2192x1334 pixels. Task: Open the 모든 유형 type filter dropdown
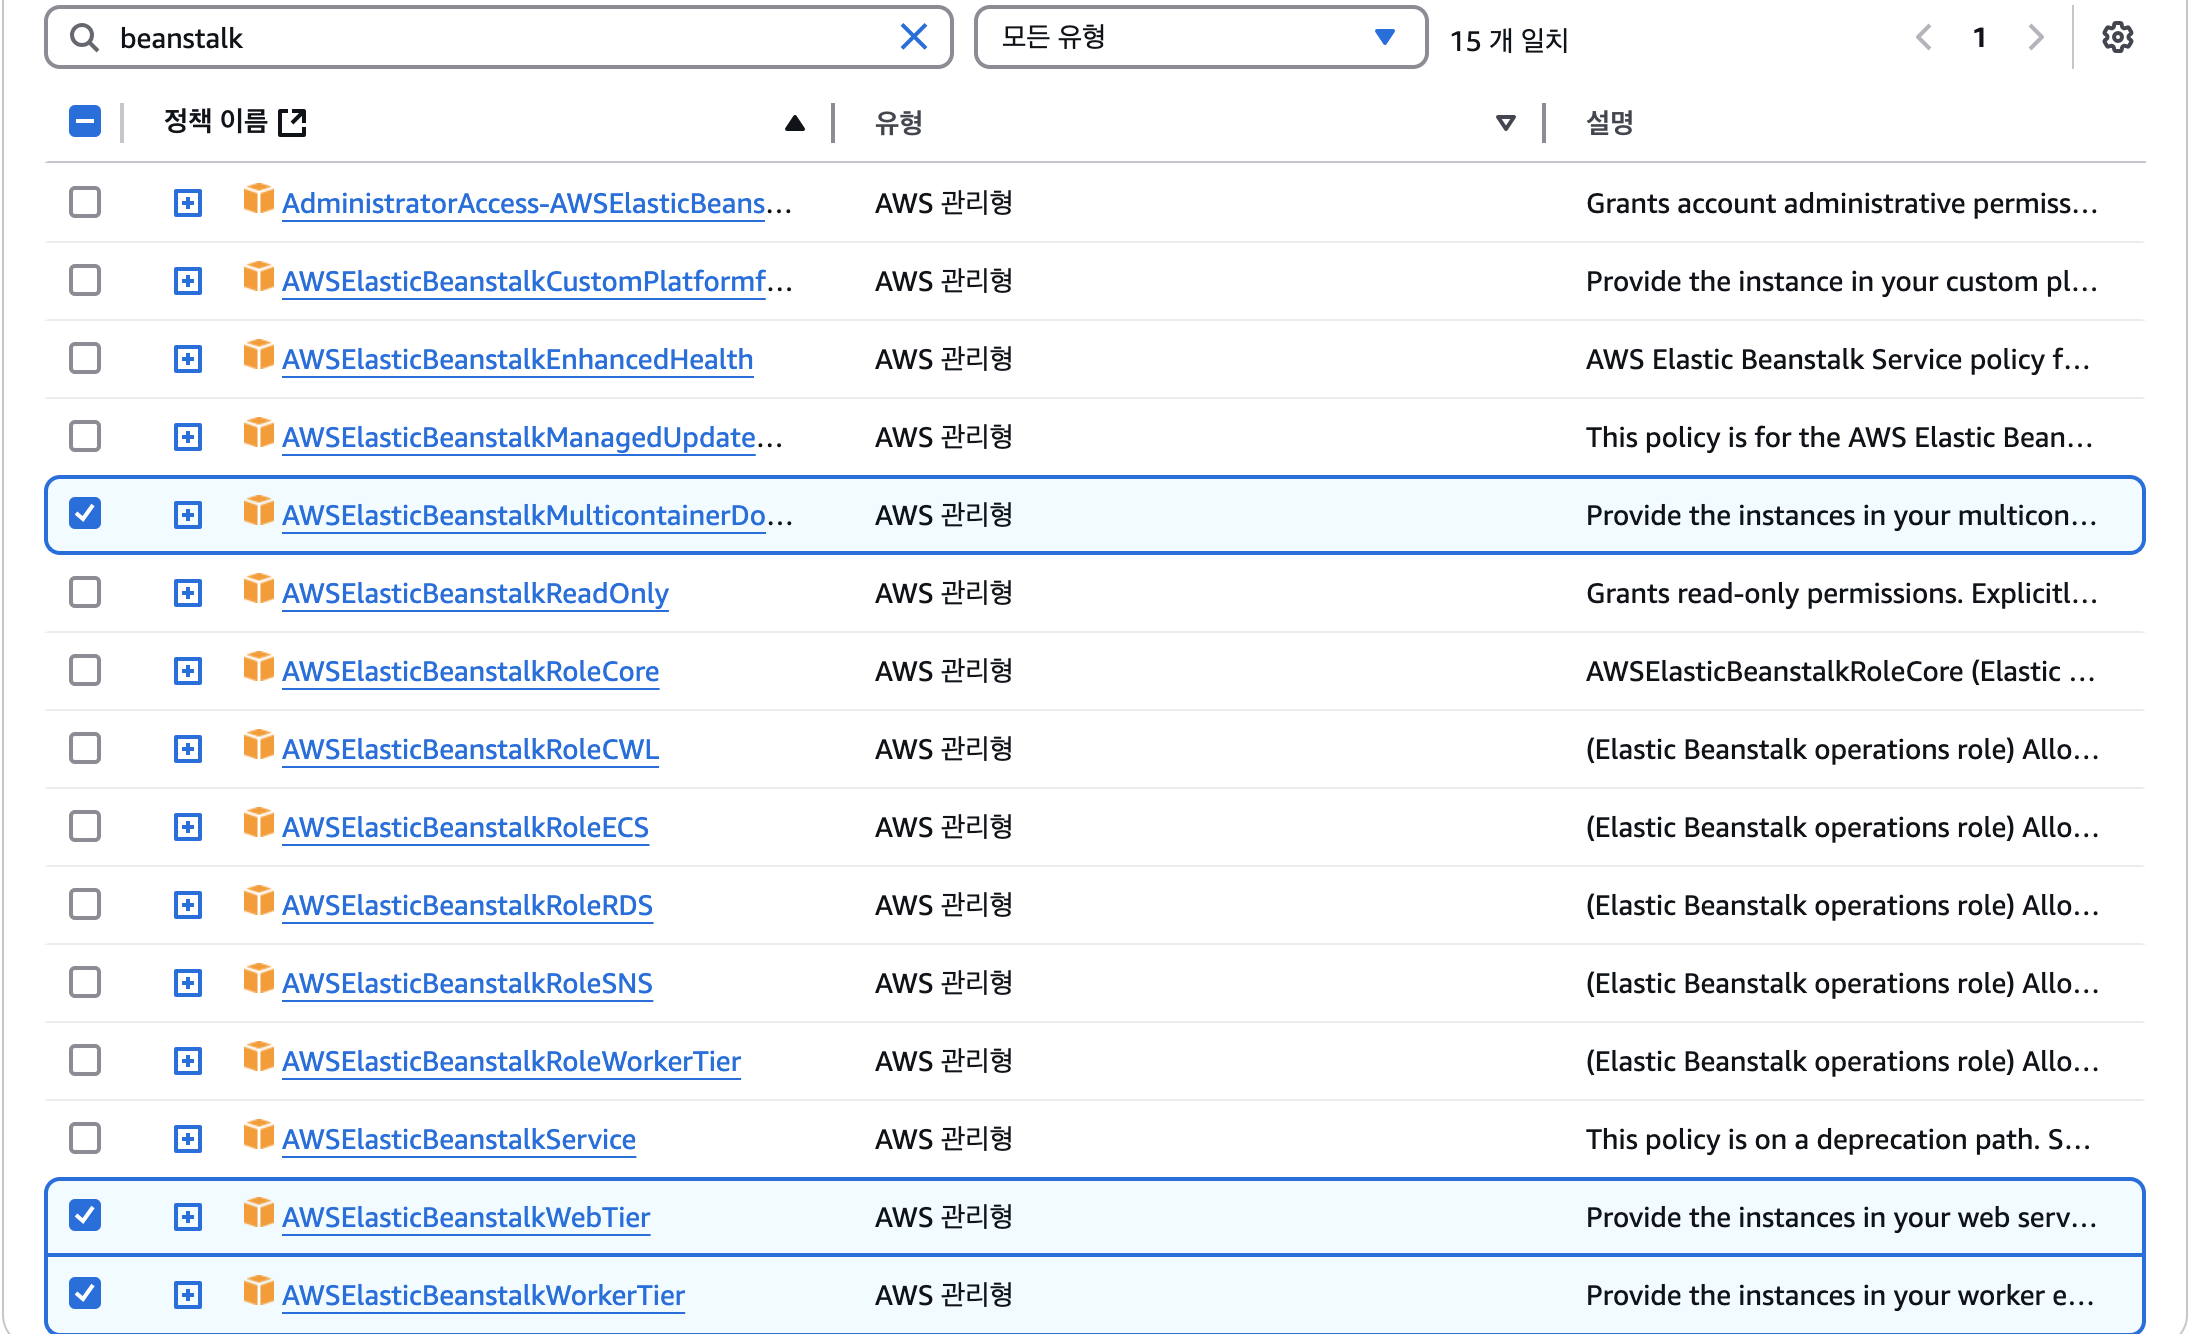[1200, 37]
